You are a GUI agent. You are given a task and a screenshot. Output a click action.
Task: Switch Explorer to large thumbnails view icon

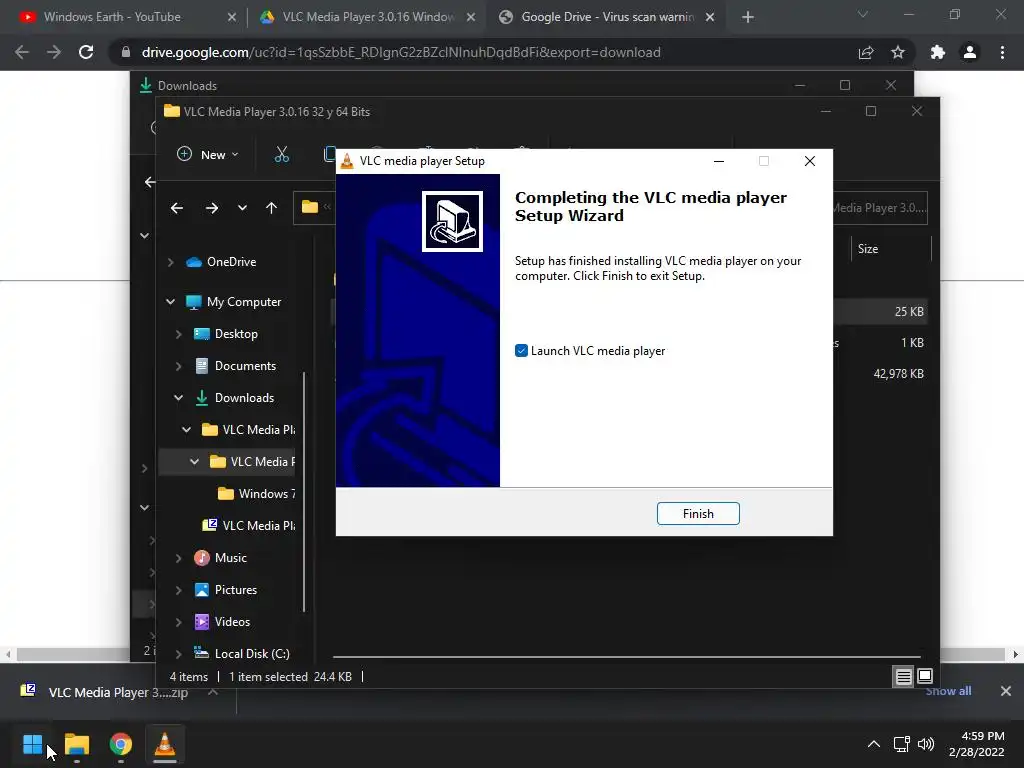pos(925,677)
